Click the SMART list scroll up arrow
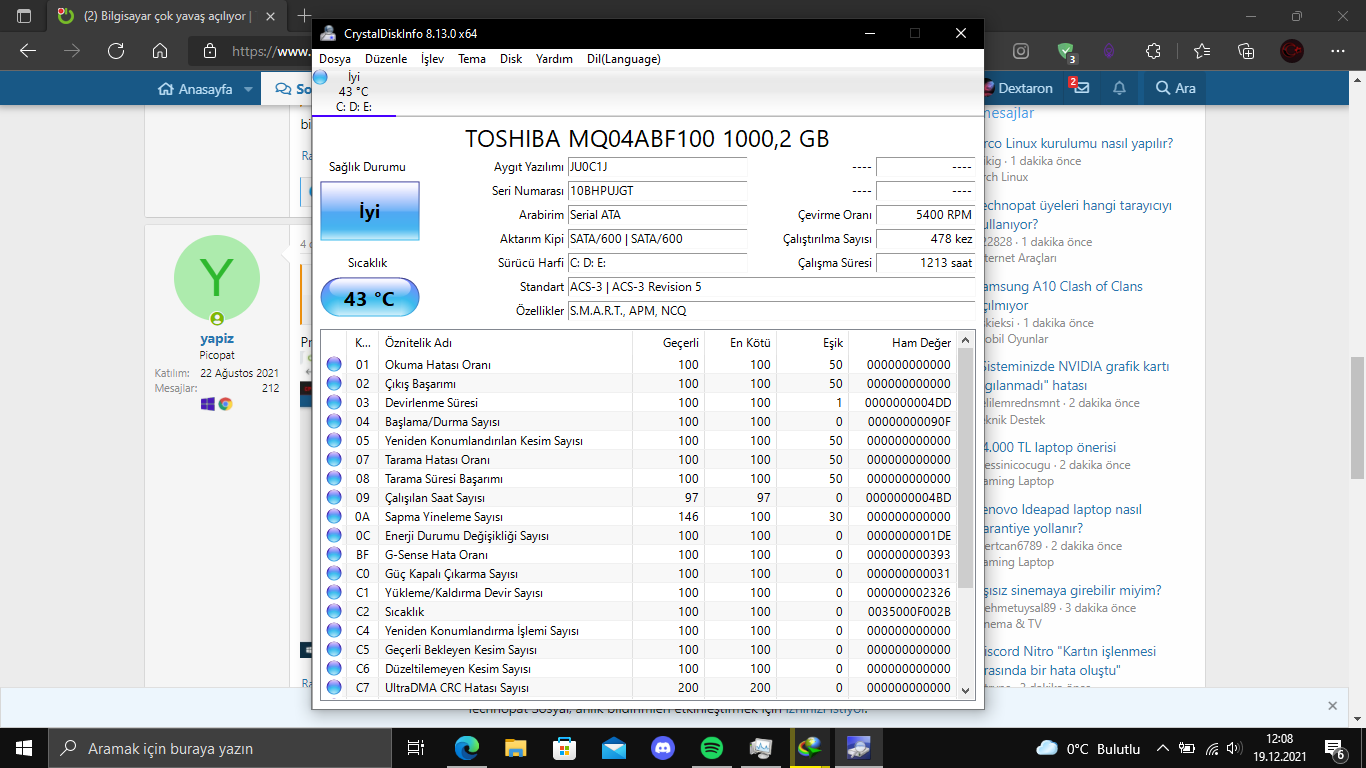The height and width of the screenshot is (768, 1366). pyautogui.click(x=965, y=342)
